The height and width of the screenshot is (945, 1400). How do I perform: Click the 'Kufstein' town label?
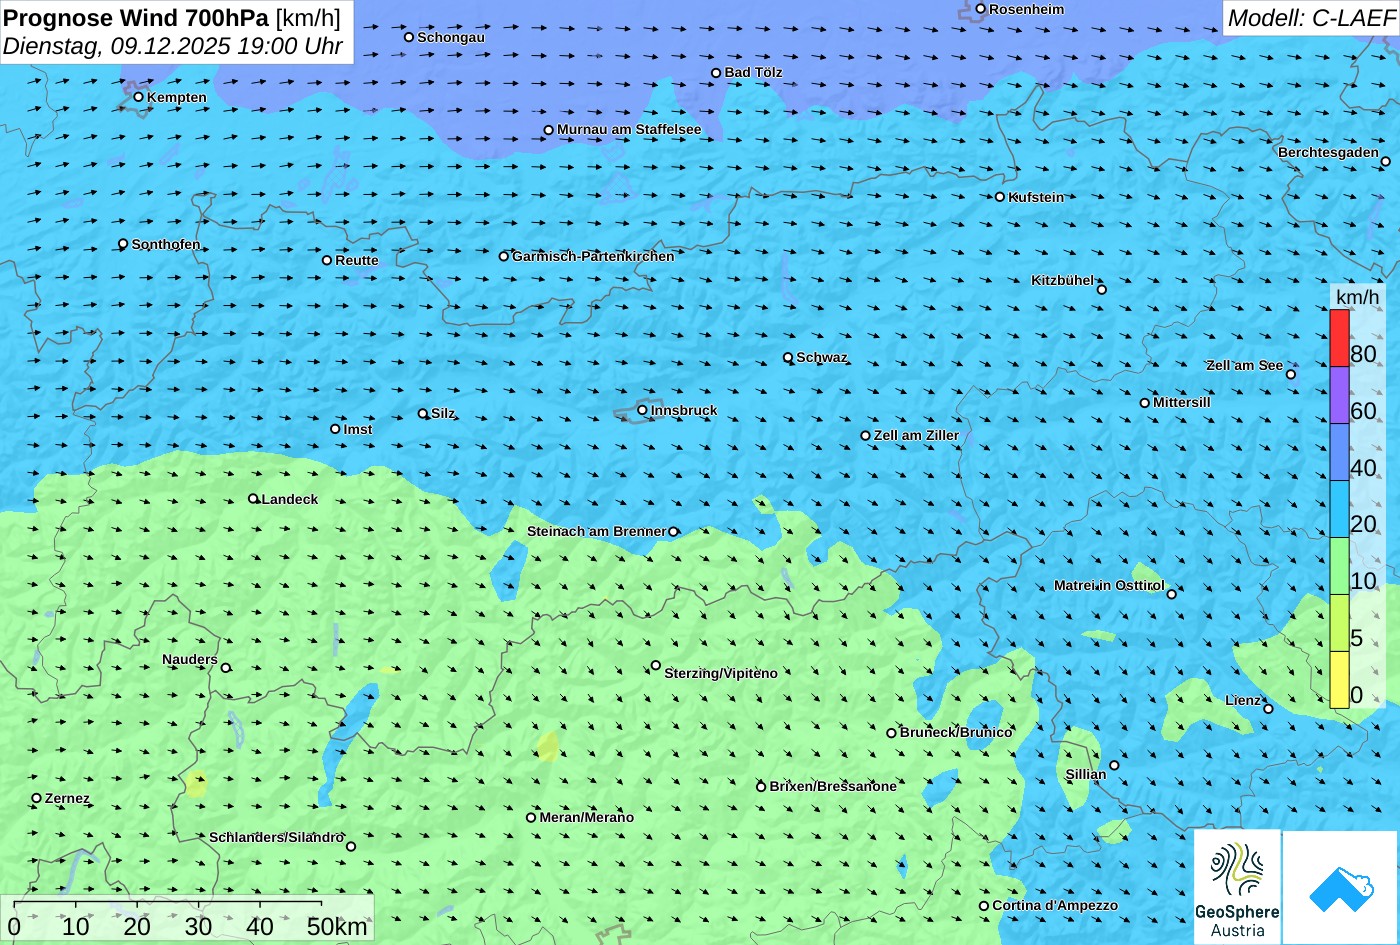click(1036, 198)
